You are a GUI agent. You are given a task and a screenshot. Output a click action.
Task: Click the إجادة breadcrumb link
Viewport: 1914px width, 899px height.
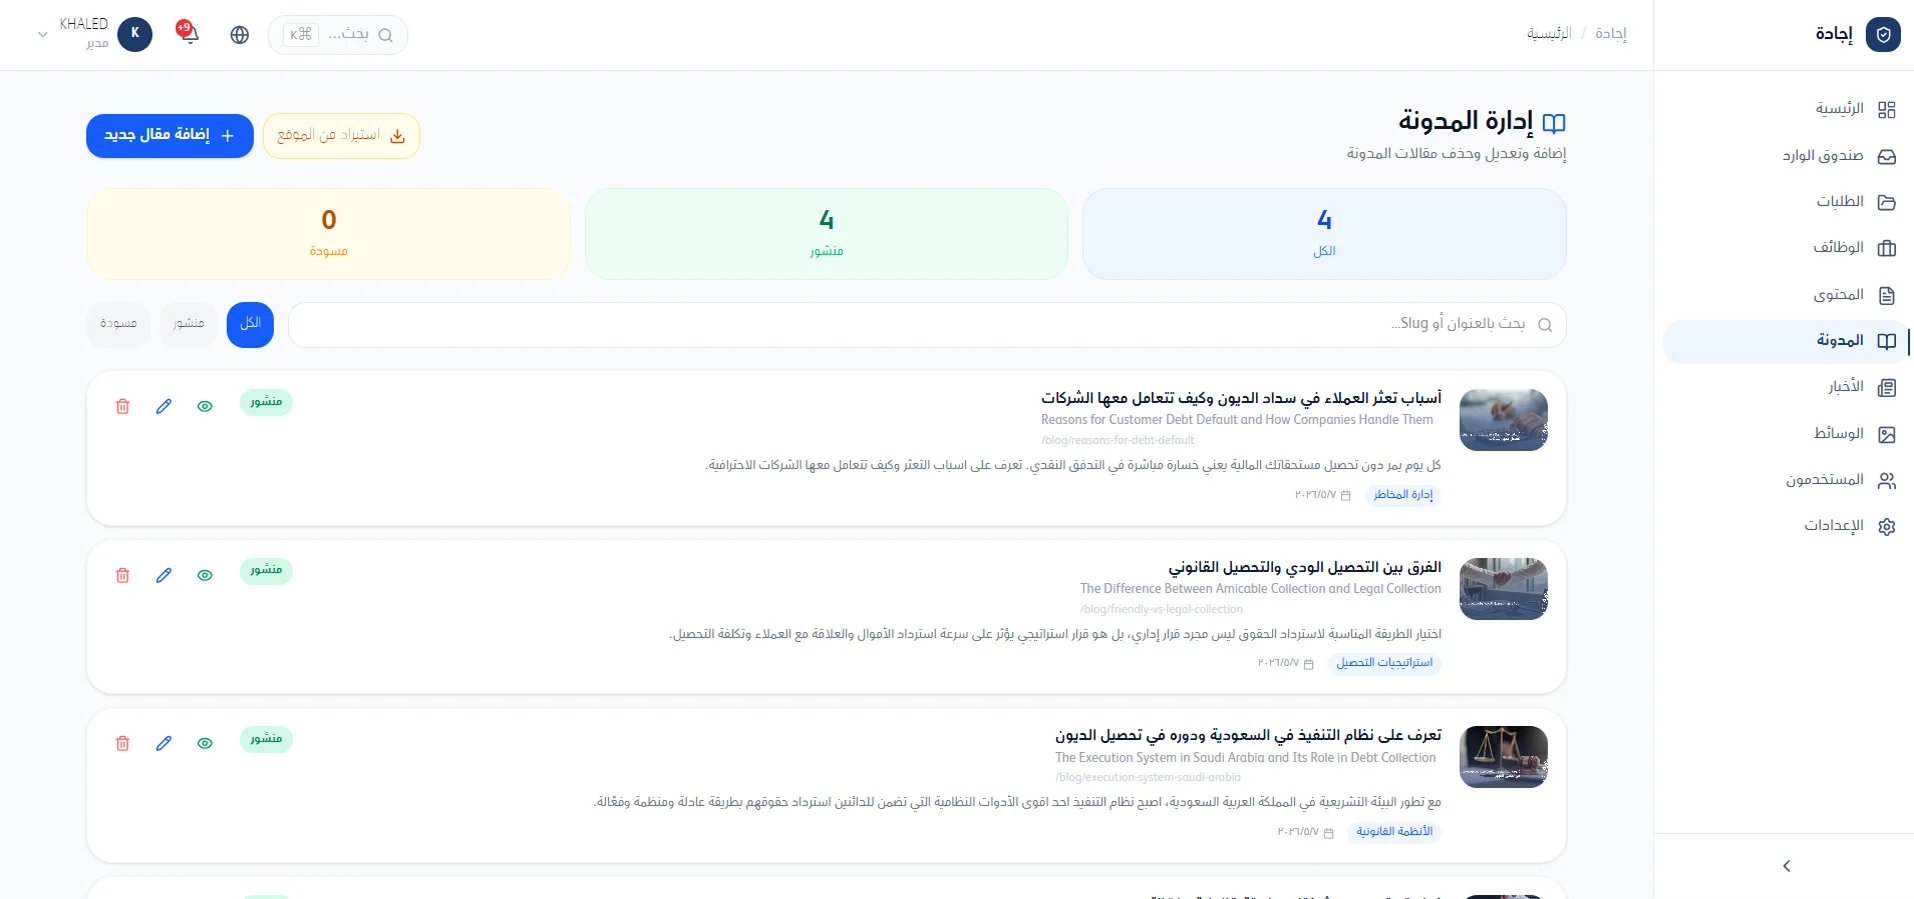point(1611,34)
